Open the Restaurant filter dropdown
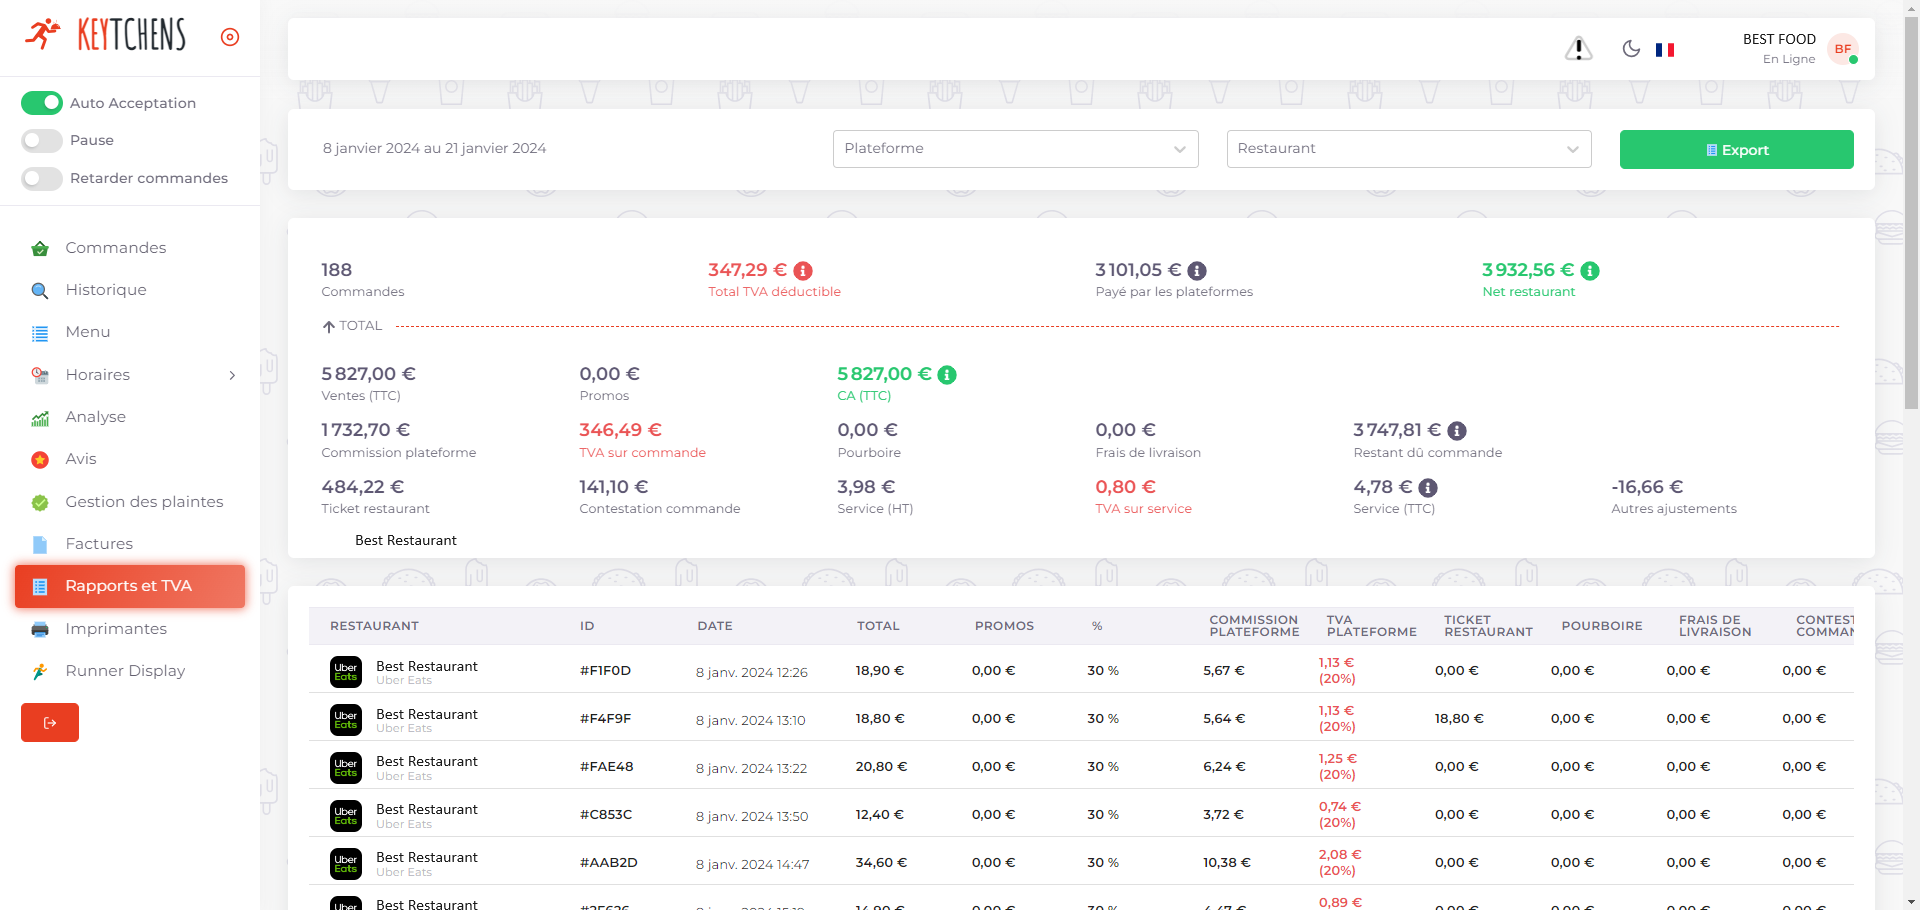 1408,149
